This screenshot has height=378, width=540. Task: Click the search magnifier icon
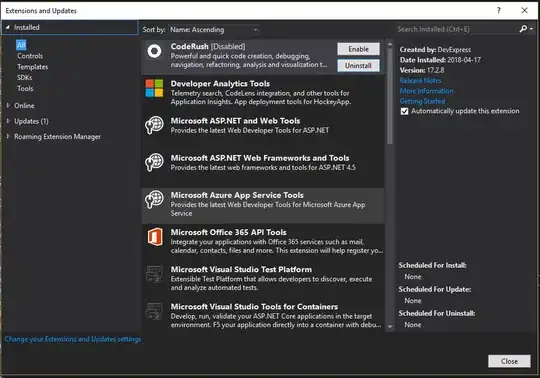coord(523,29)
